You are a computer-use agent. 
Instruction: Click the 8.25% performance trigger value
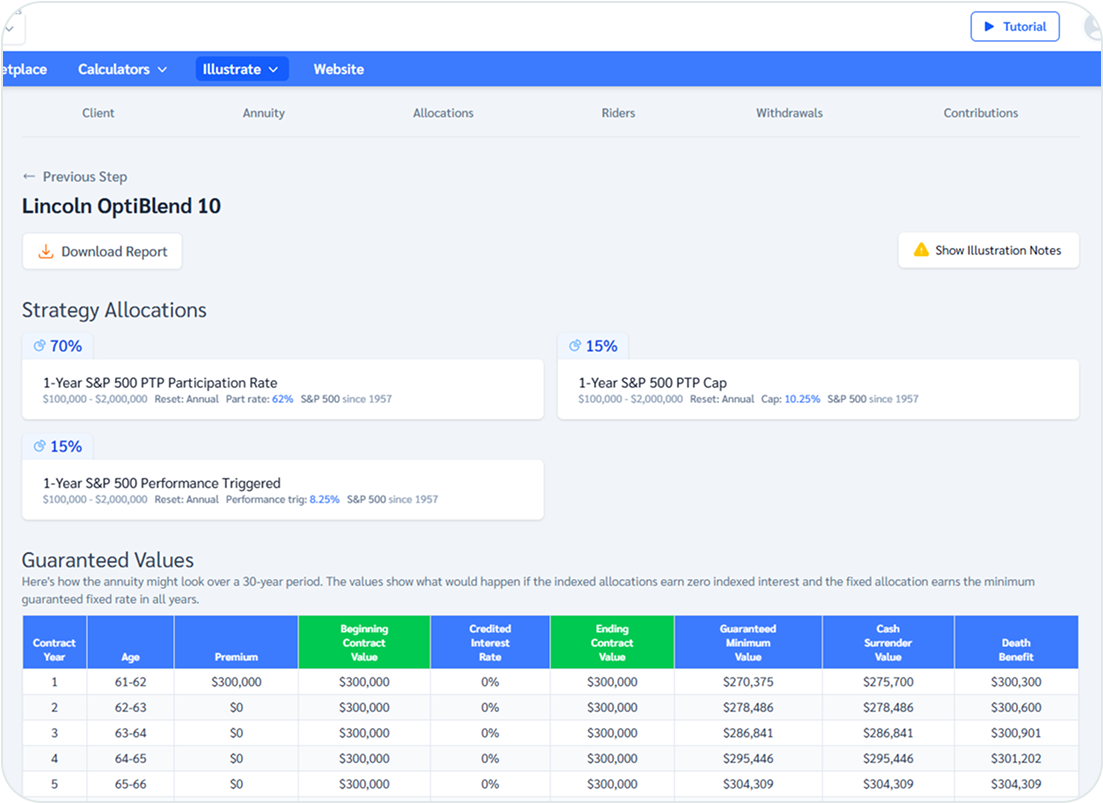(324, 499)
